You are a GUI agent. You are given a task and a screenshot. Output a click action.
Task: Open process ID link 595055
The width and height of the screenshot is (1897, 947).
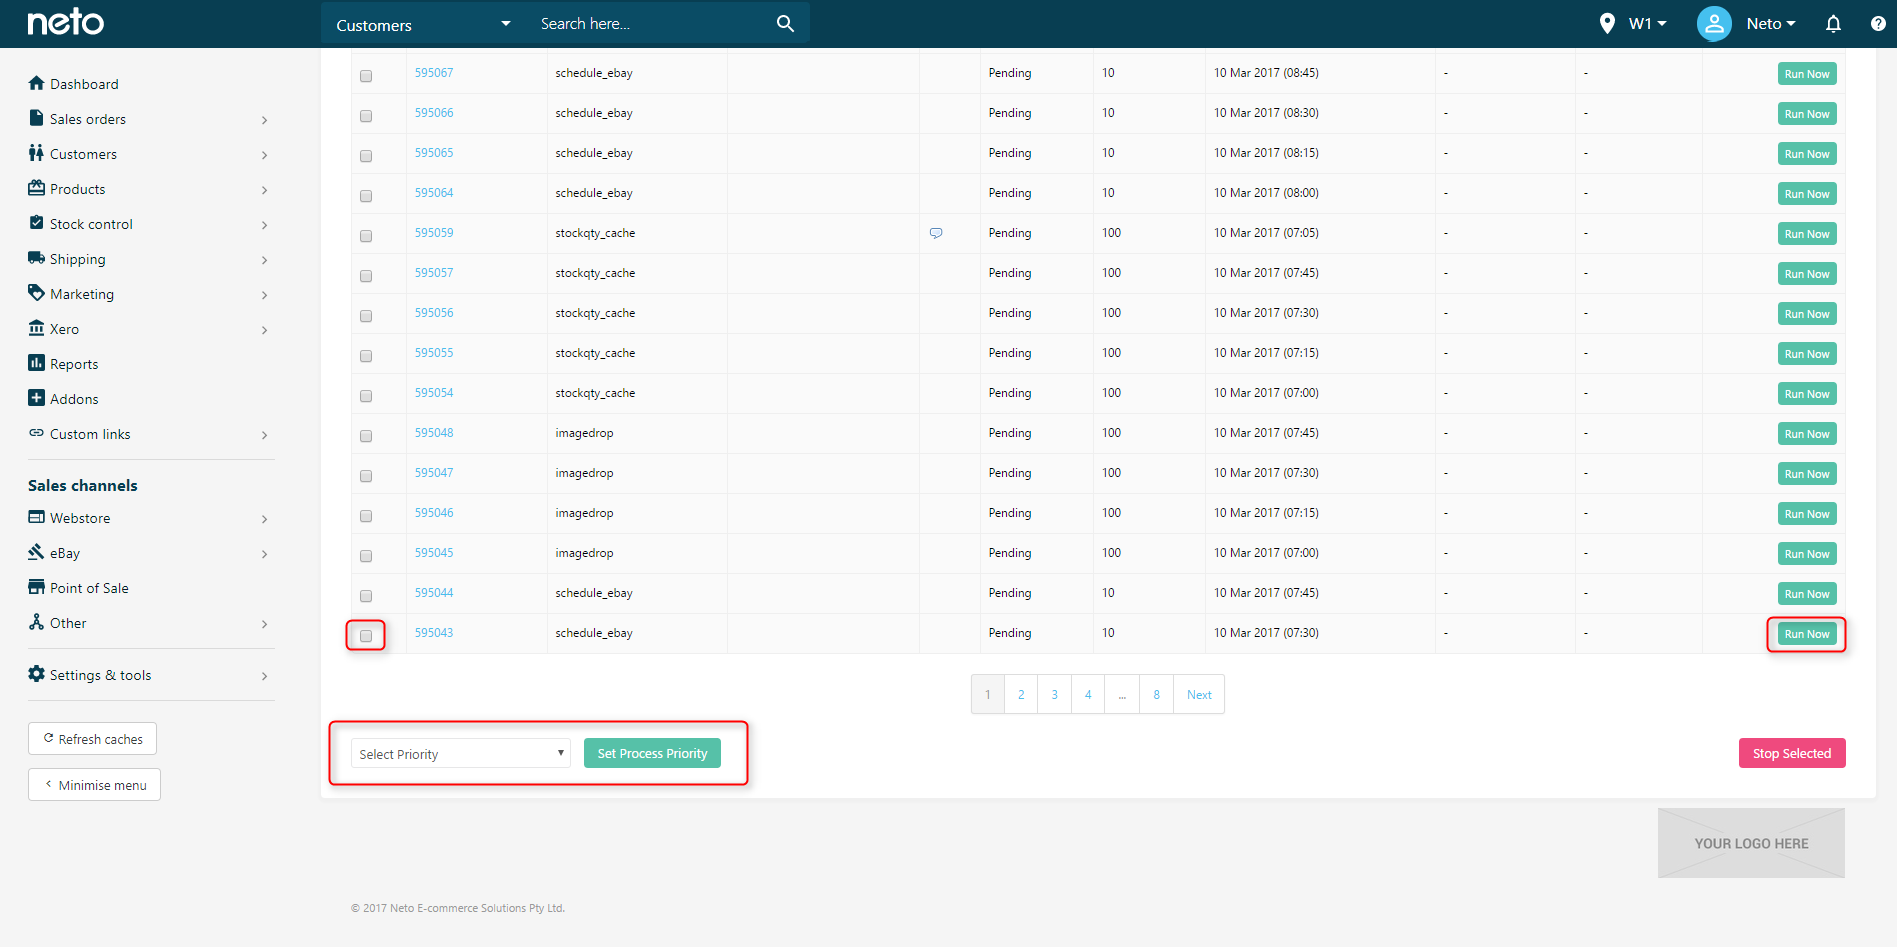tap(434, 353)
